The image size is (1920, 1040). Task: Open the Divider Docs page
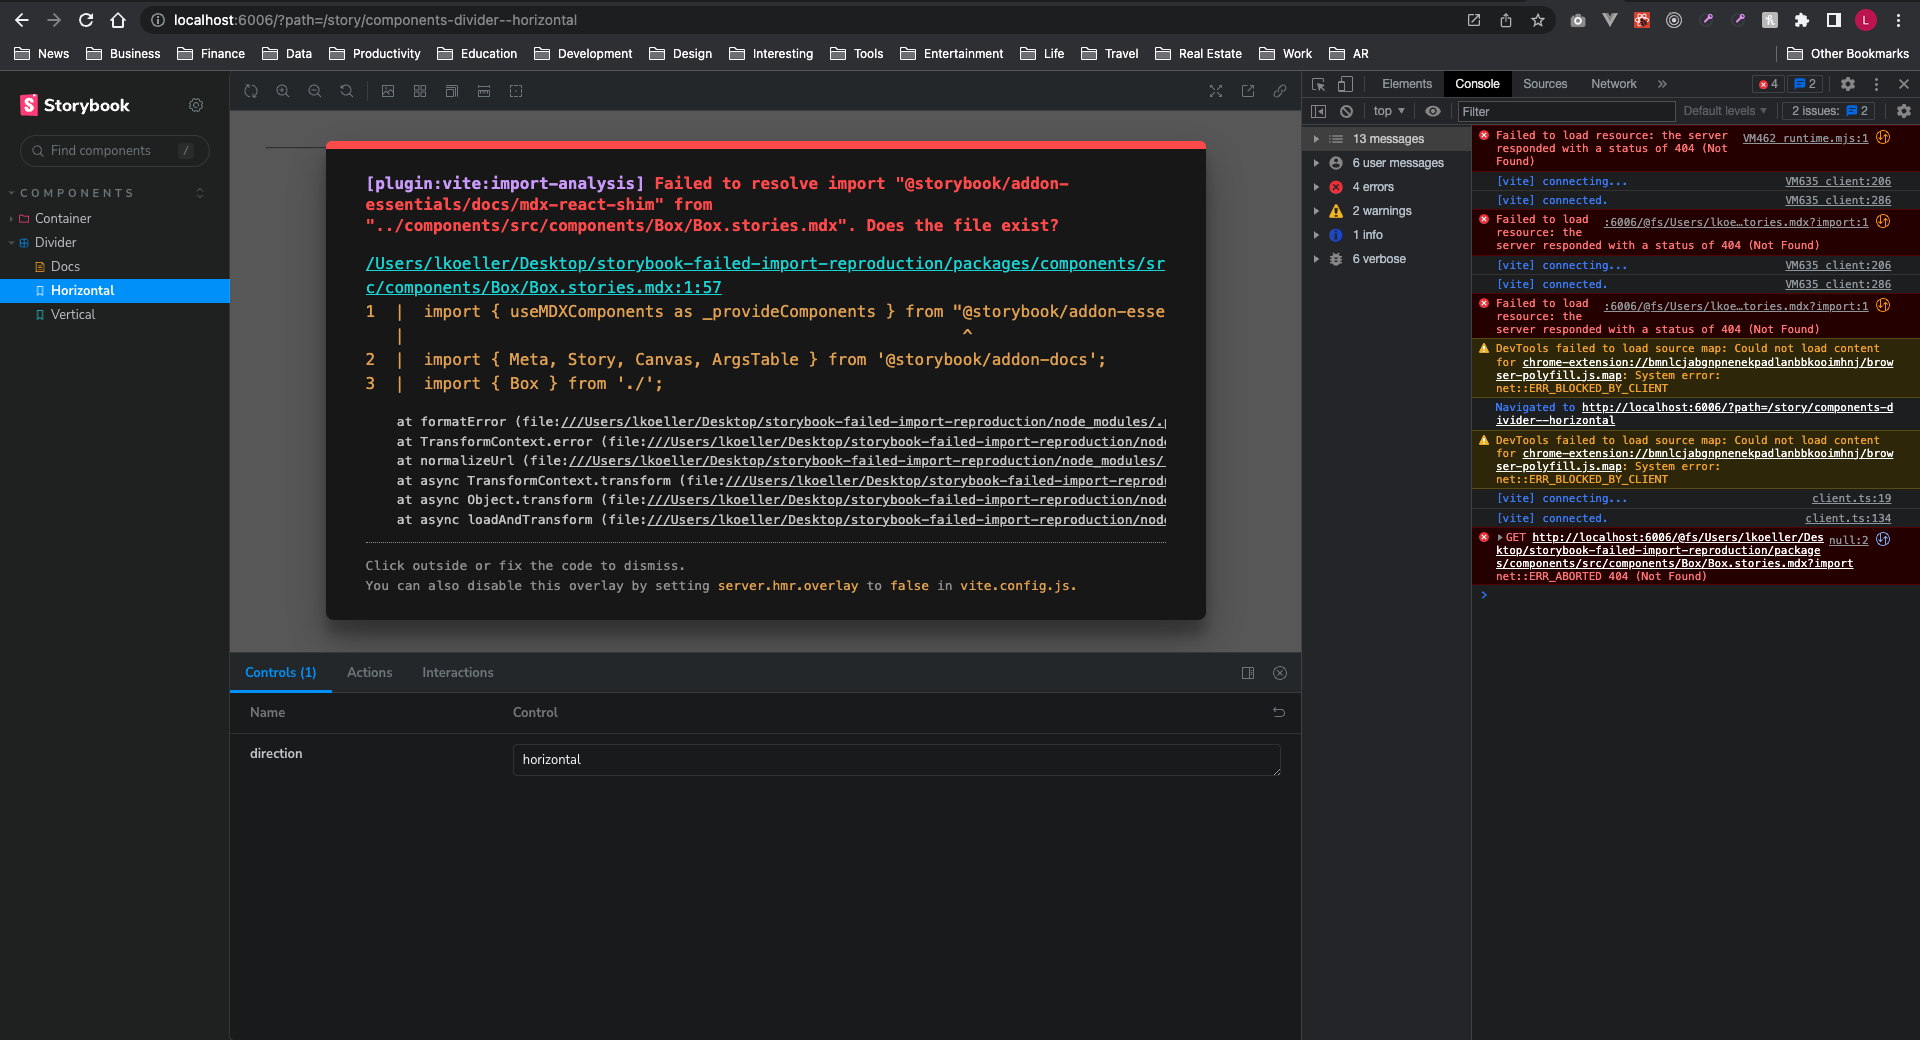click(65, 266)
